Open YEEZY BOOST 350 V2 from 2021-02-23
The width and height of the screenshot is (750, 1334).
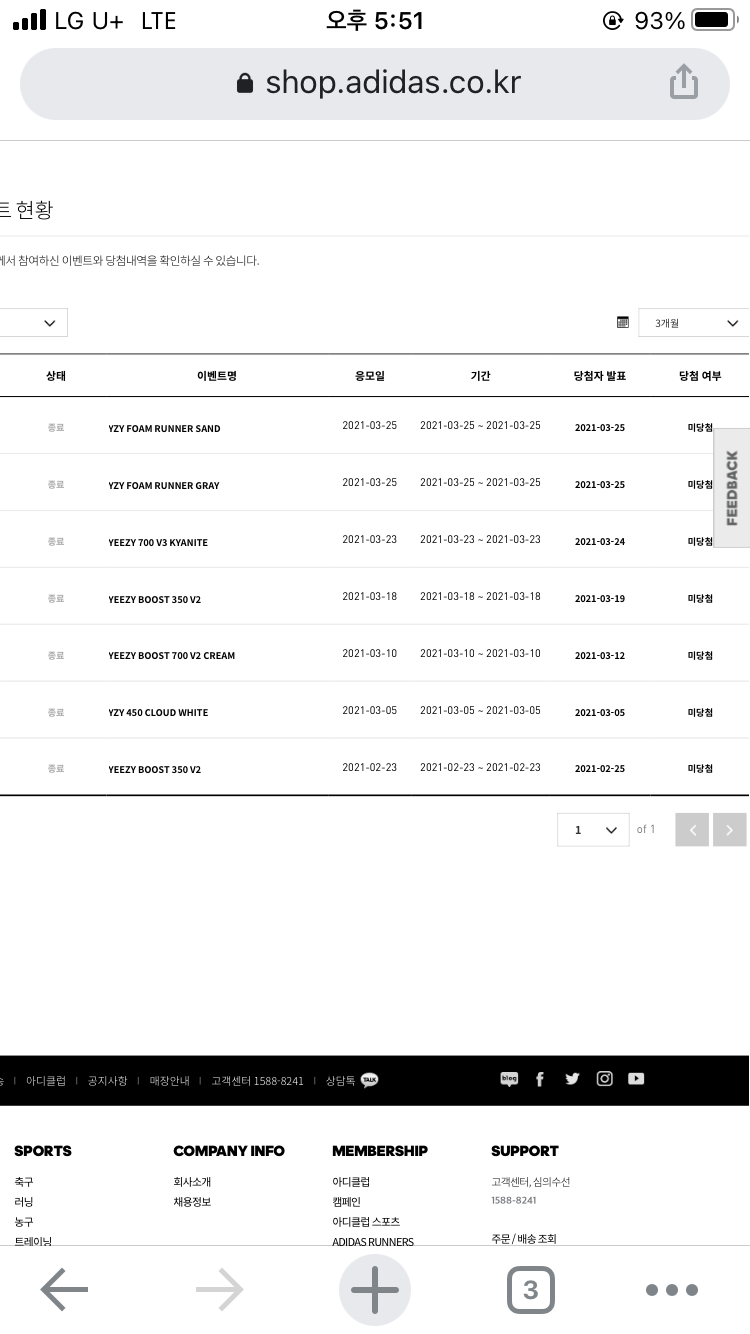[x=155, y=770]
